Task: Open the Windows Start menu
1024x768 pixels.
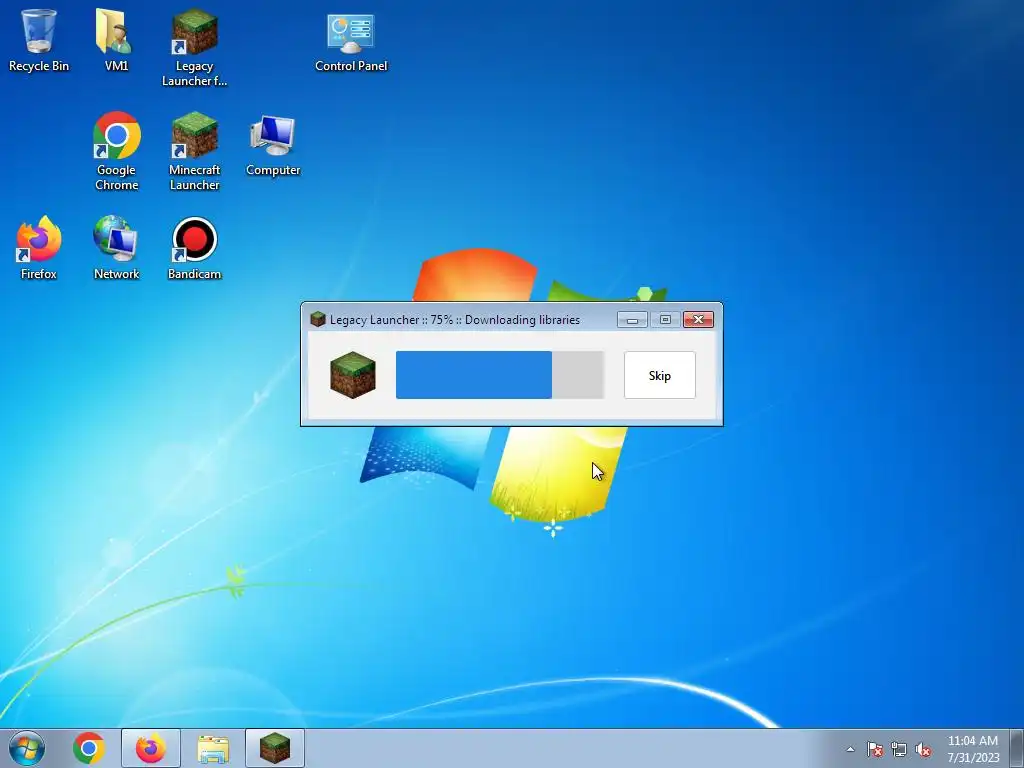Action: tap(27, 748)
